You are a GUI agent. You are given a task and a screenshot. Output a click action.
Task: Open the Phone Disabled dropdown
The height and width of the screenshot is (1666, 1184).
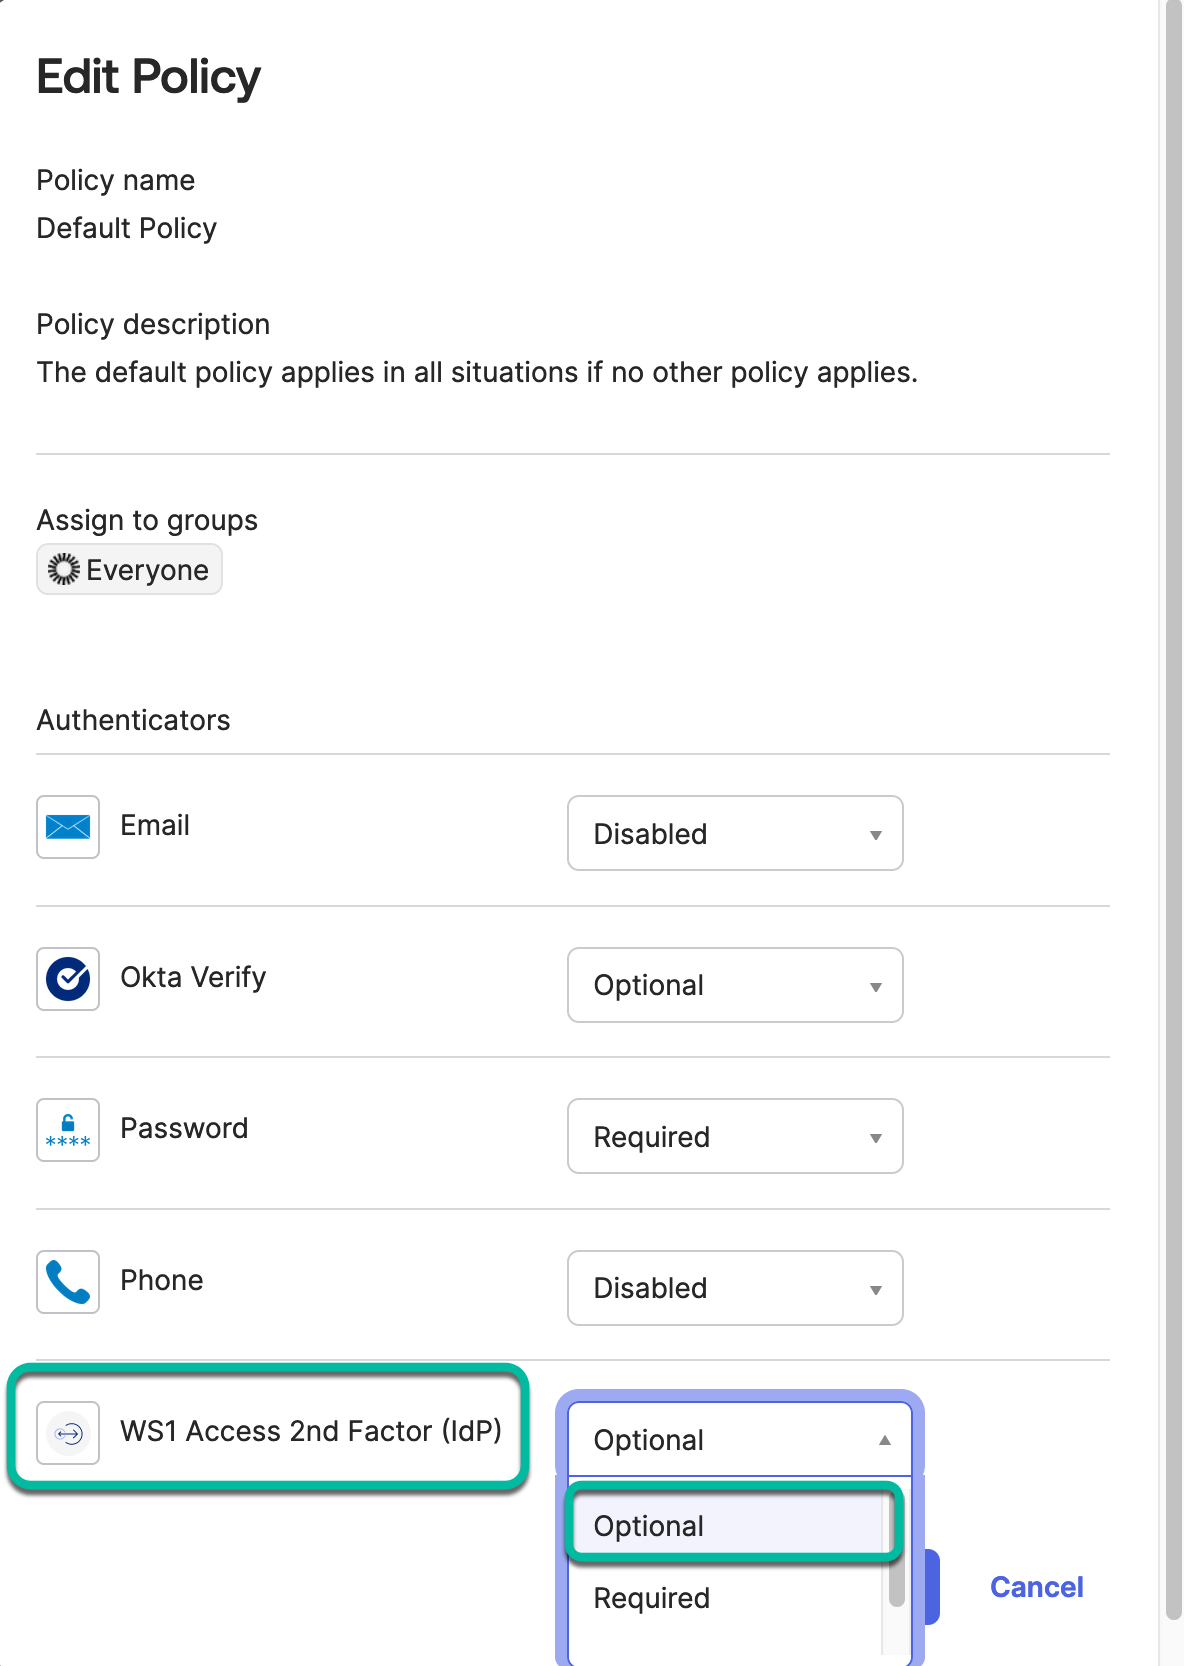tap(735, 1288)
